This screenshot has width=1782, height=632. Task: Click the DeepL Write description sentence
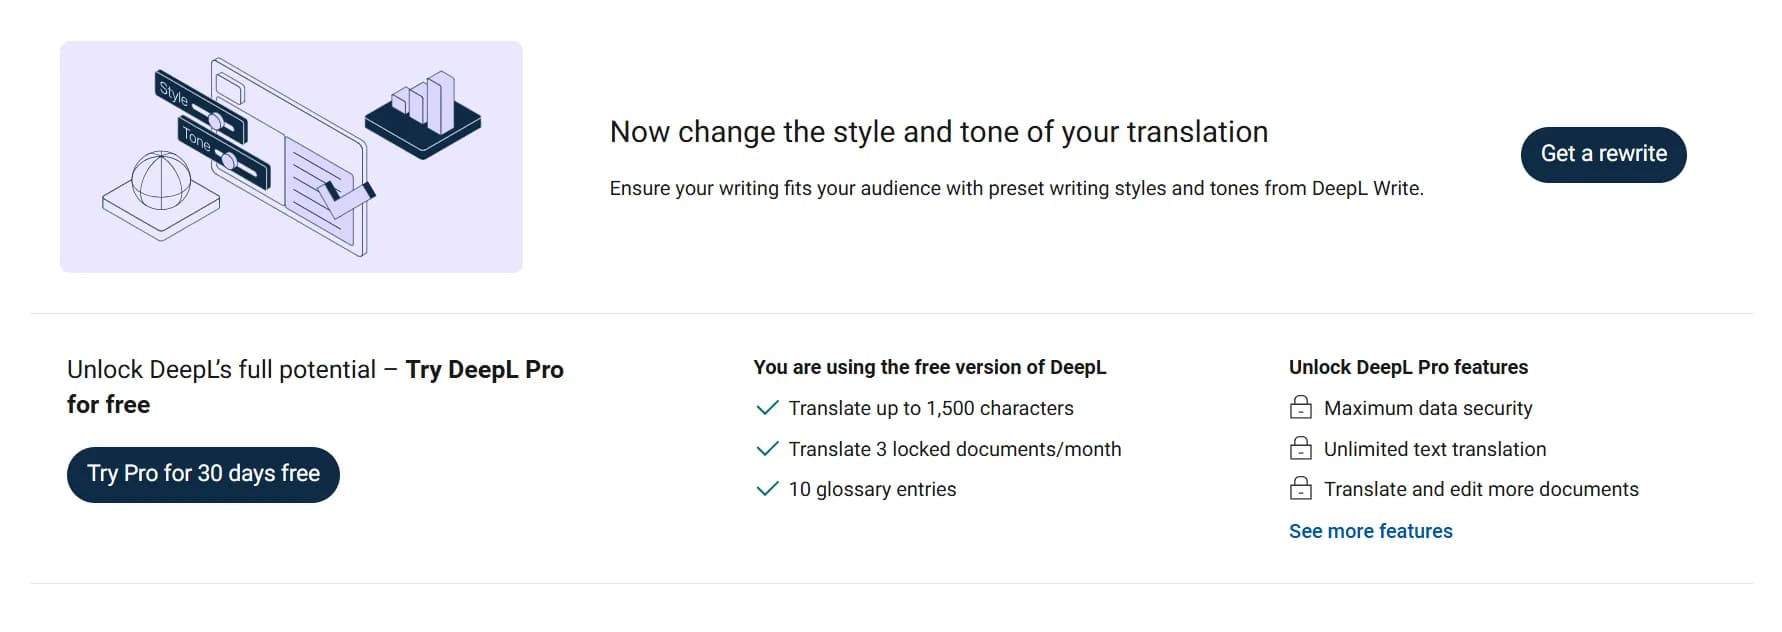pos(1016,188)
